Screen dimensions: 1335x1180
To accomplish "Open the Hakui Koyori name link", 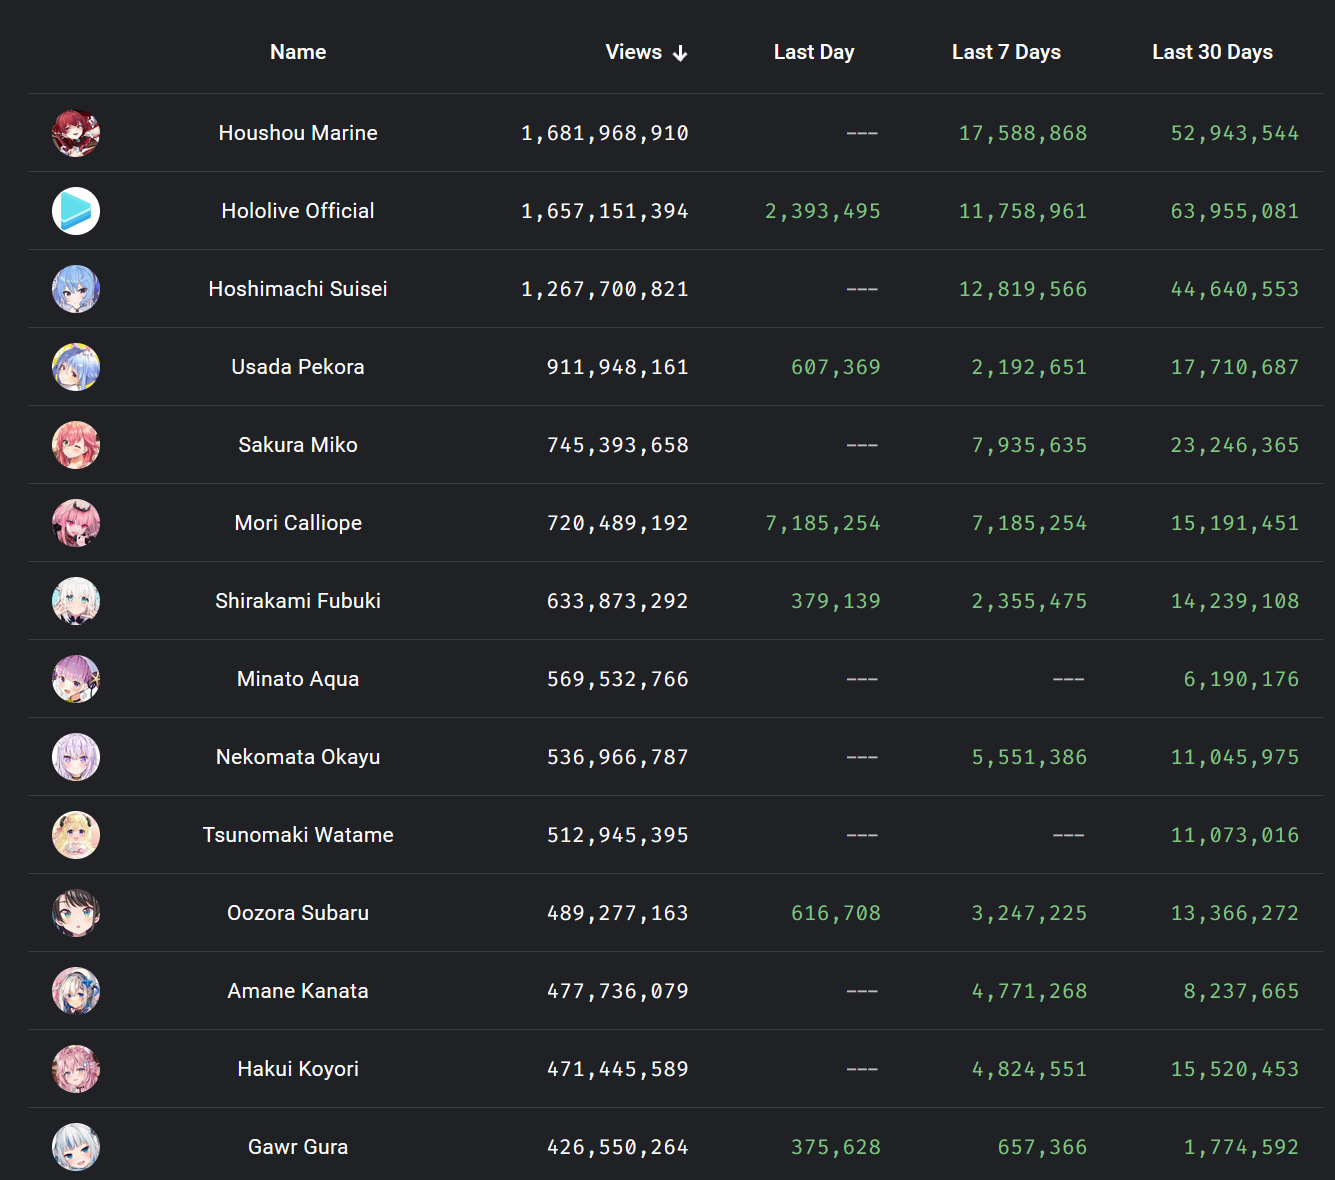I will [298, 1069].
